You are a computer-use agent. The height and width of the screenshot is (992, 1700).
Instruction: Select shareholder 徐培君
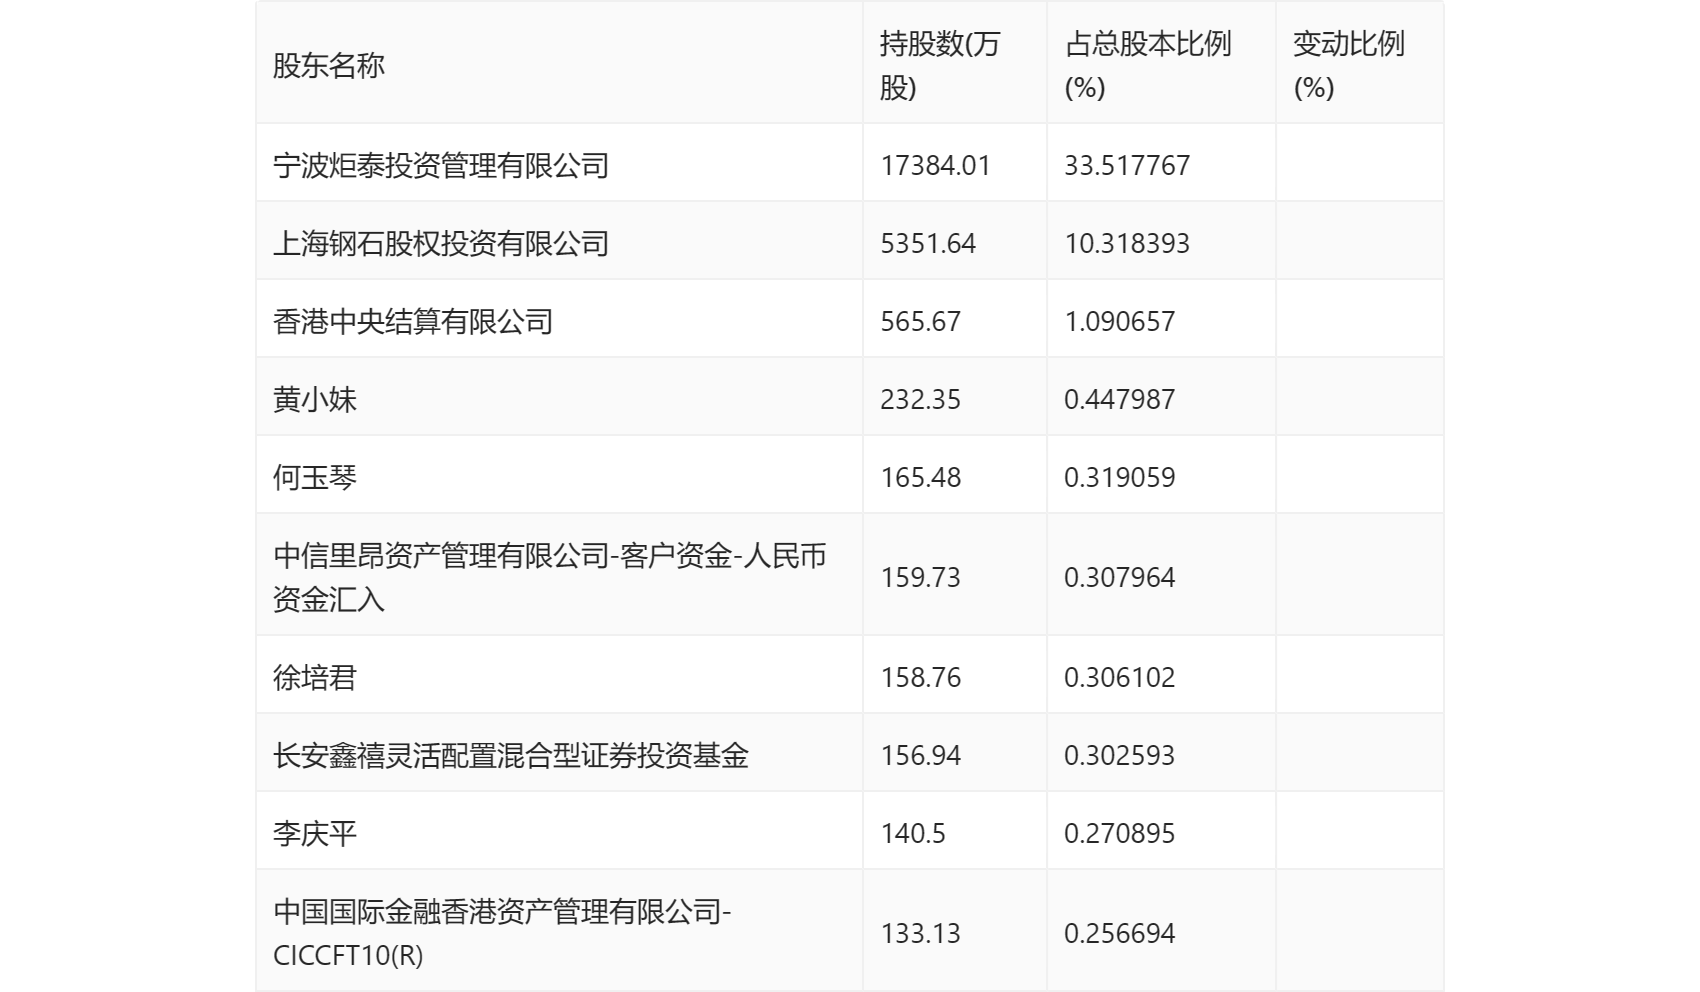[x=315, y=677]
